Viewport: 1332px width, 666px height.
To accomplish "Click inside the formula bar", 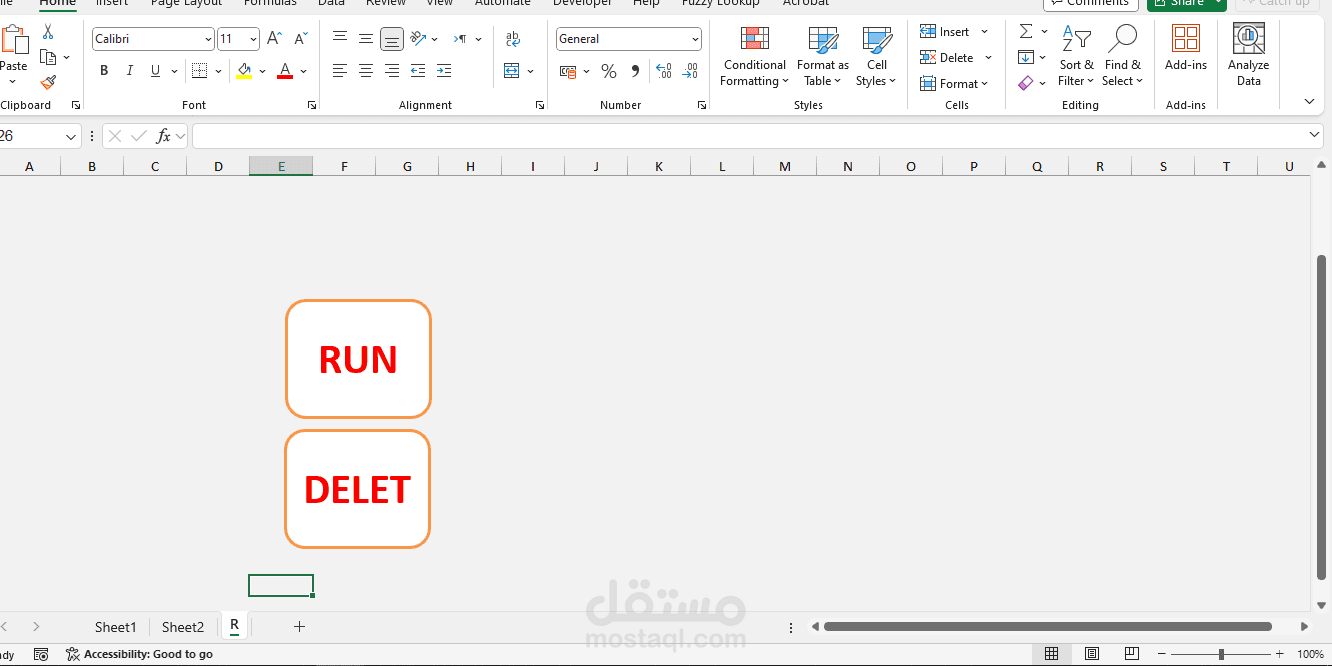I will coord(750,136).
